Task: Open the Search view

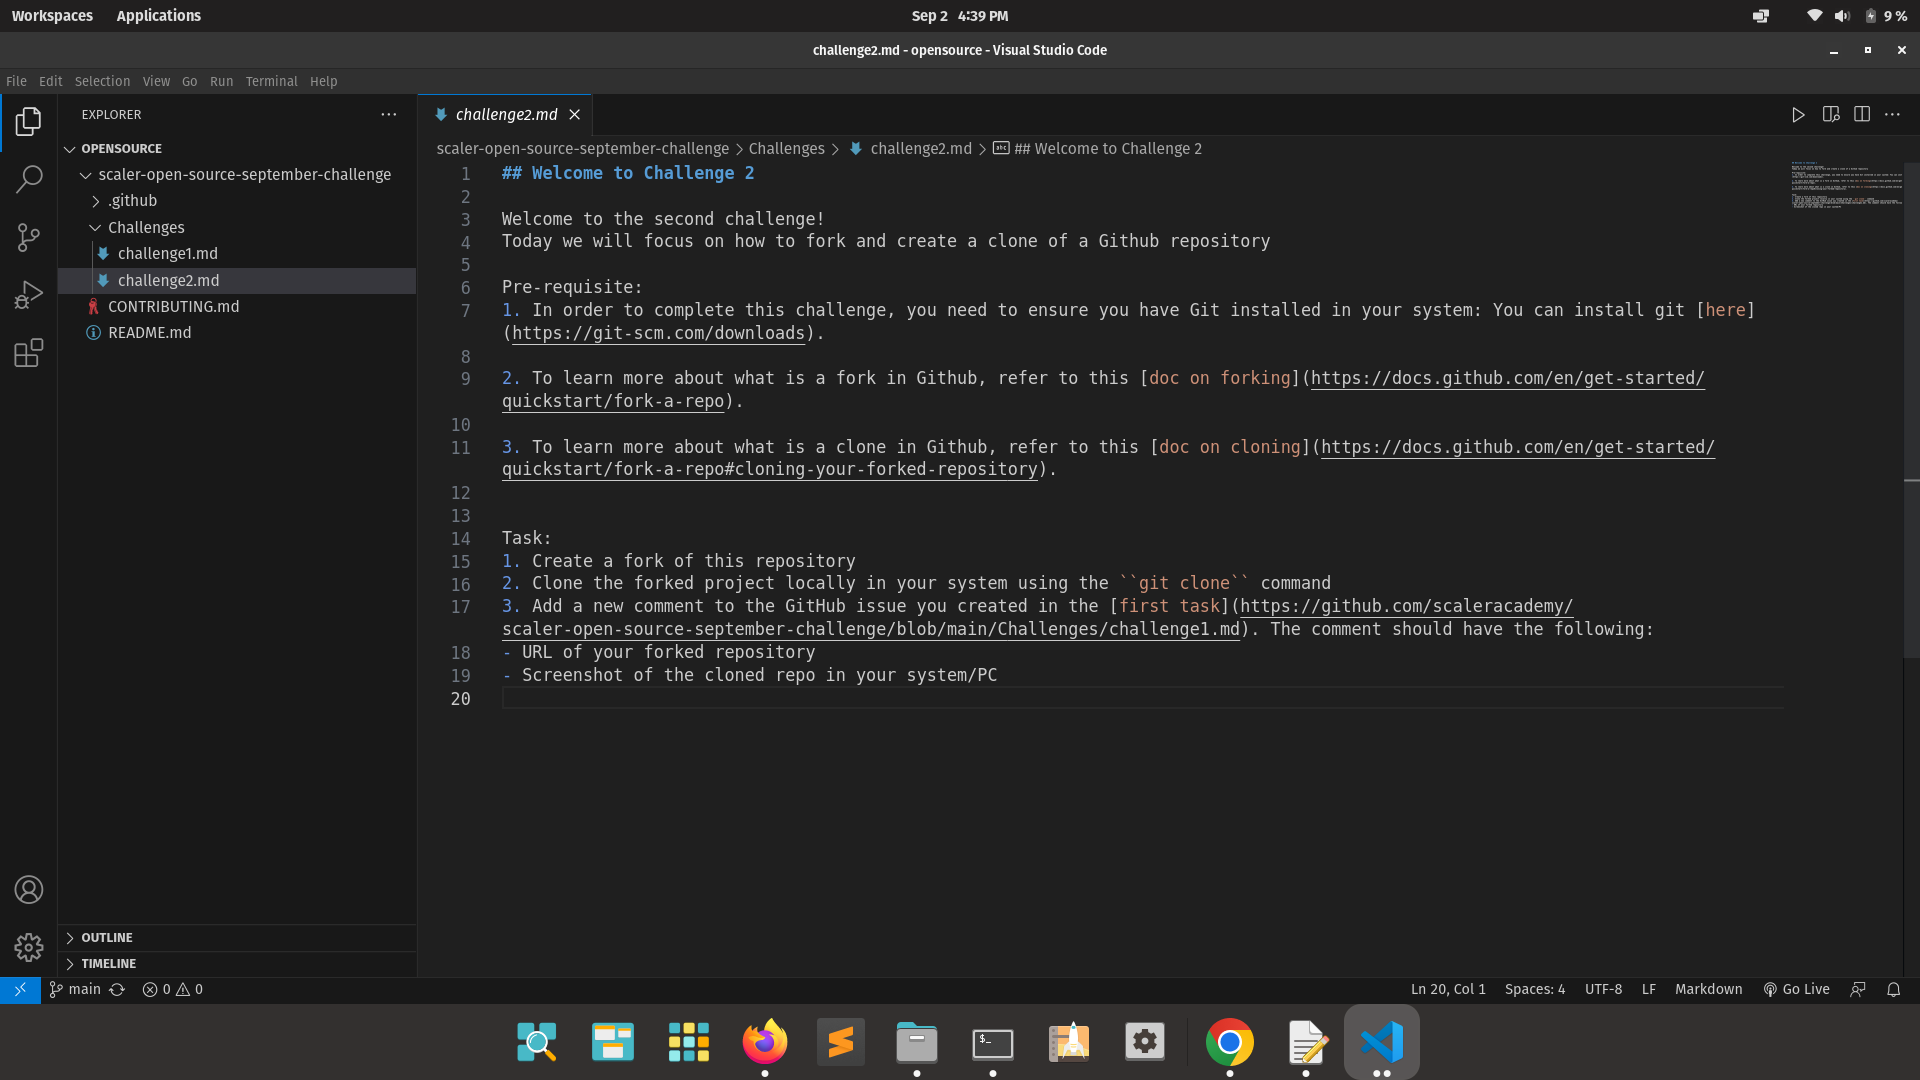Action: [x=29, y=178]
